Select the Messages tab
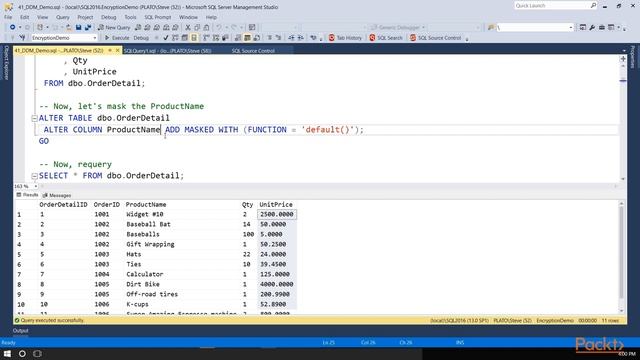The height and width of the screenshot is (360, 640). (x=57, y=195)
